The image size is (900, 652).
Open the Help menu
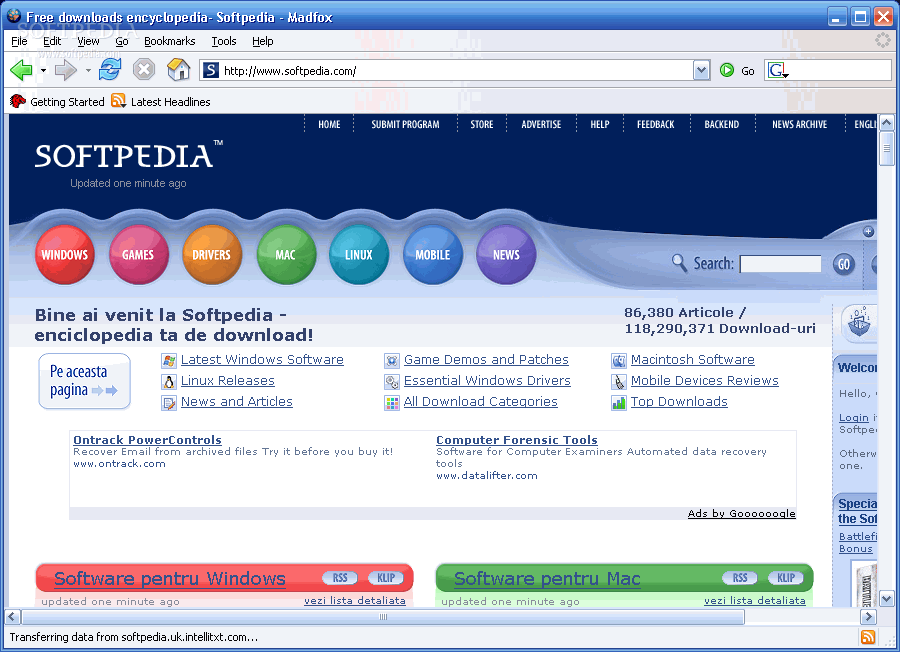point(262,41)
